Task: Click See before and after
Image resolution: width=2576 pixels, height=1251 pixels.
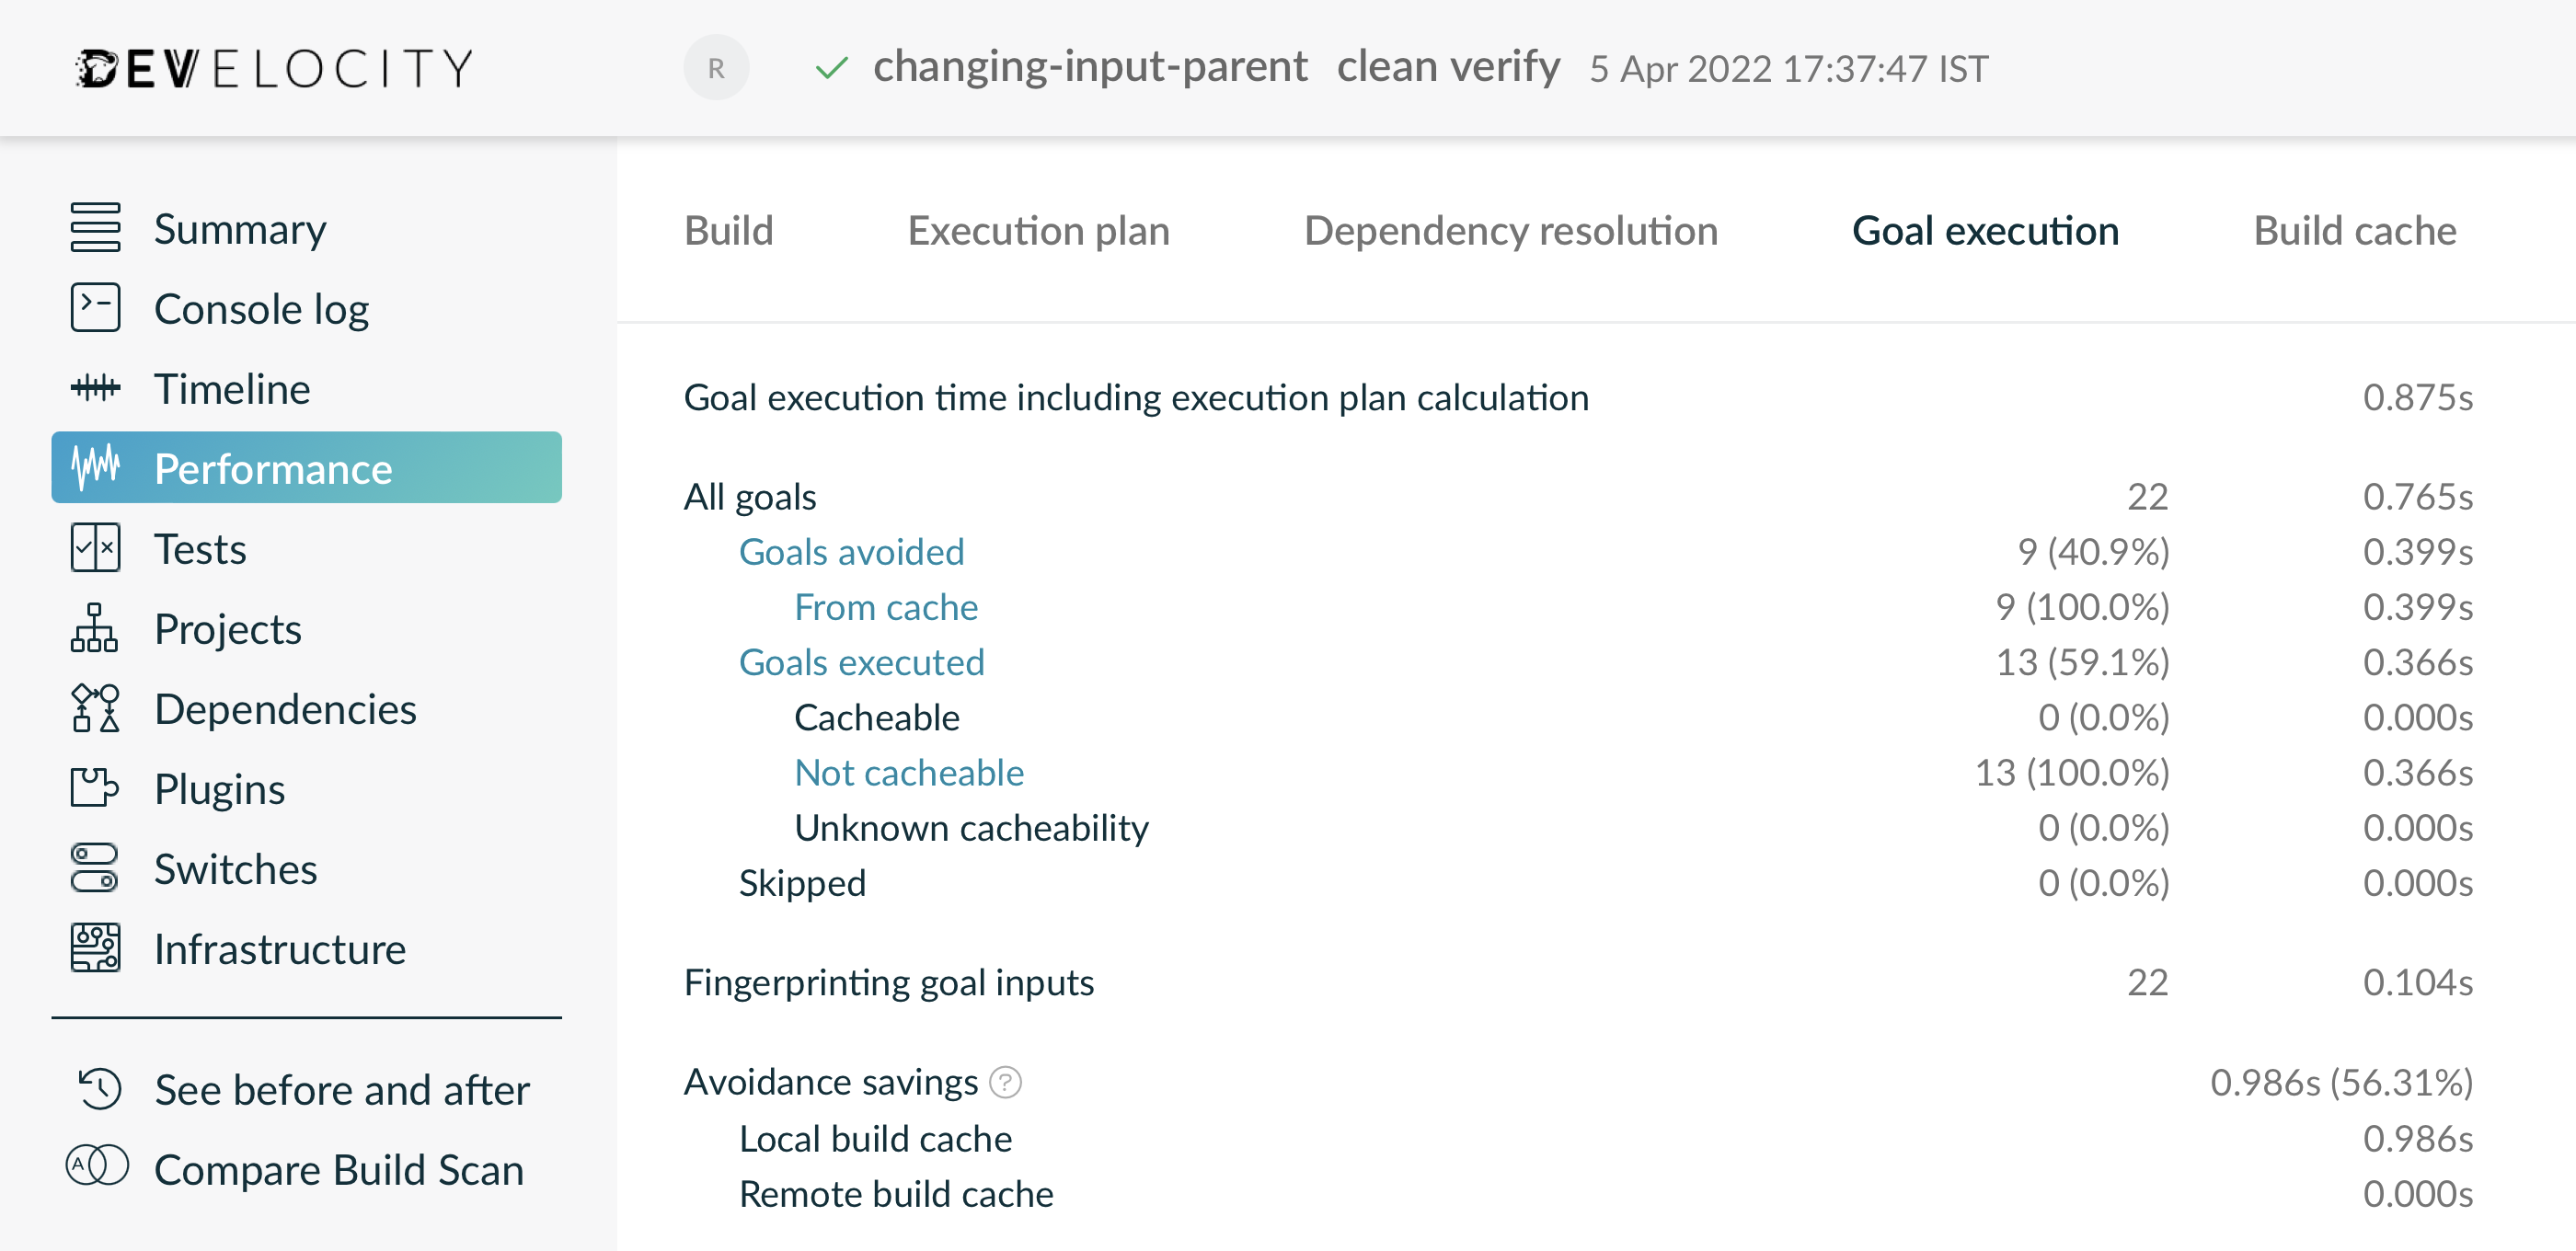Action: [342, 1090]
